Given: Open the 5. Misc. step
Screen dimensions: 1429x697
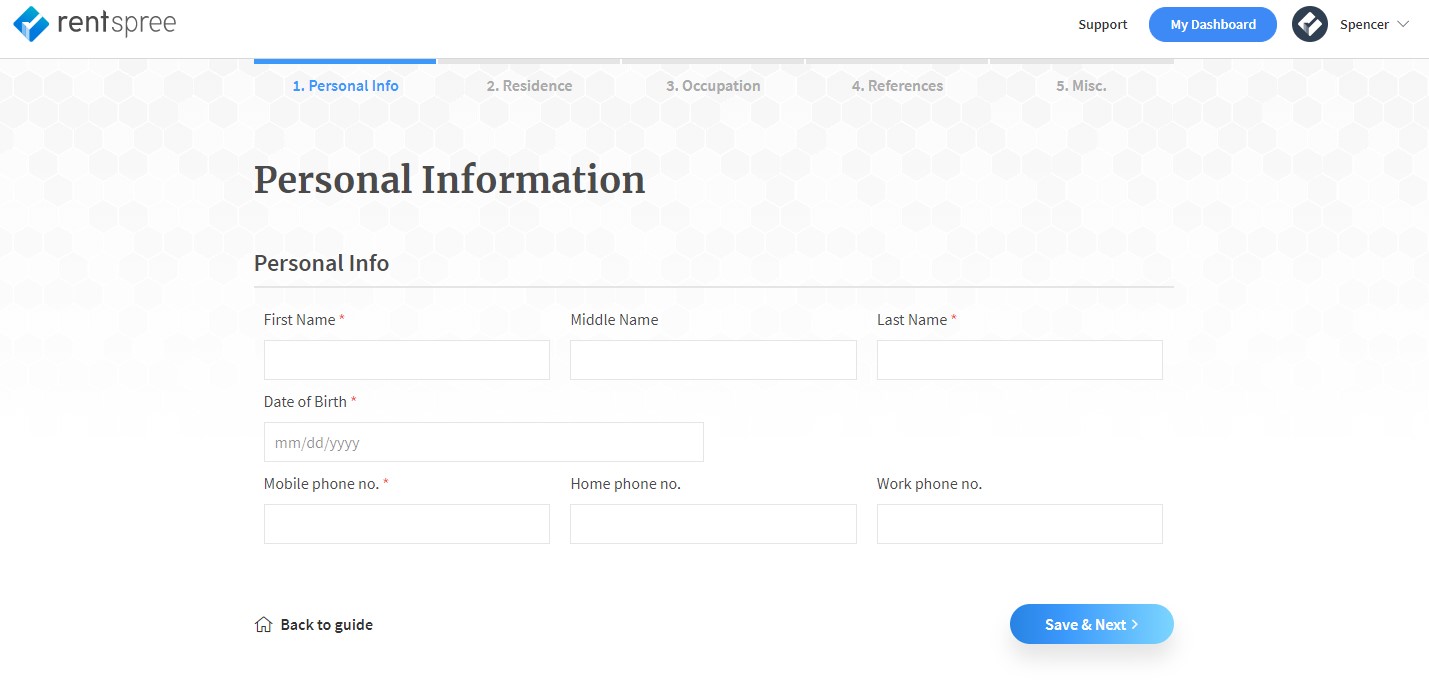Looking at the screenshot, I should (x=1081, y=86).
